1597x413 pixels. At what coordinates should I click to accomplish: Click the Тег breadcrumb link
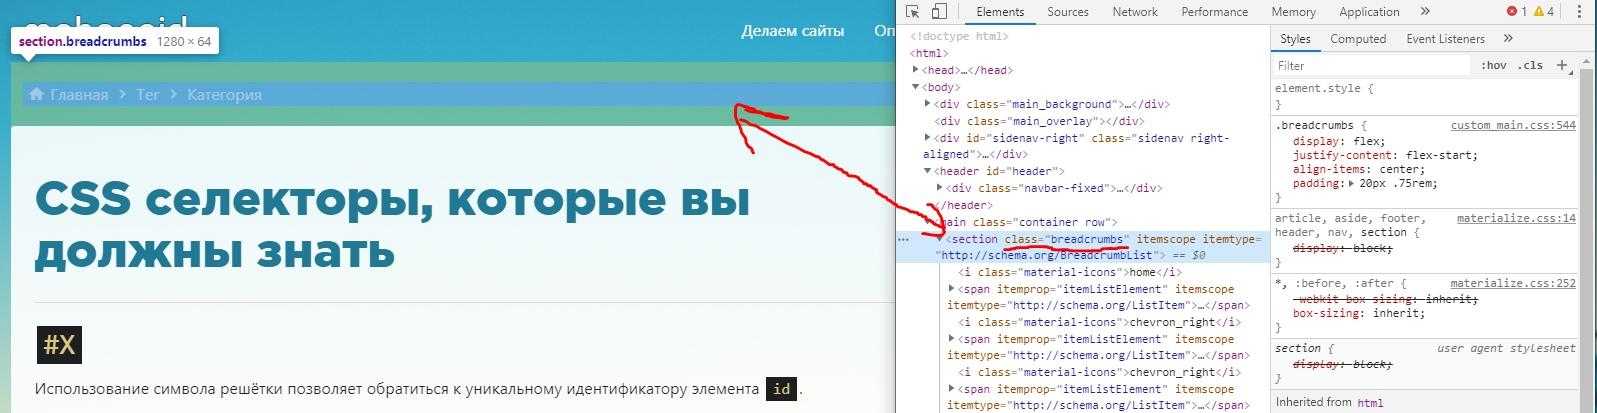click(148, 94)
